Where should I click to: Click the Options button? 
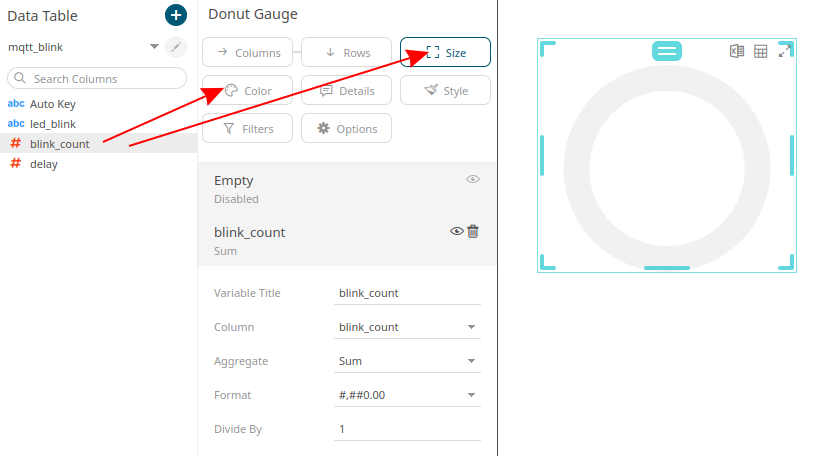(x=346, y=129)
